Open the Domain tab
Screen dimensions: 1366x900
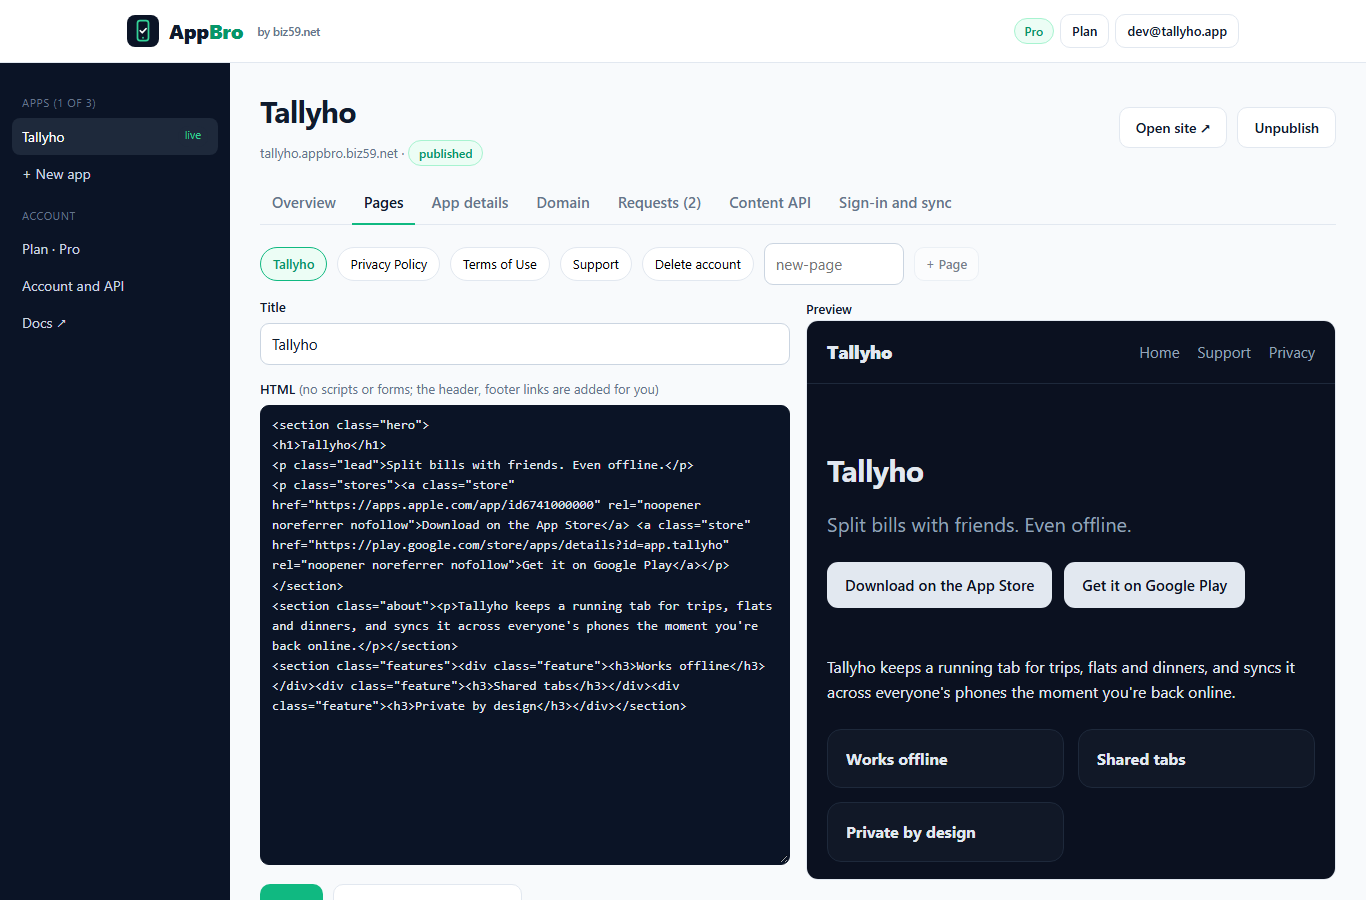pos(563,203)
